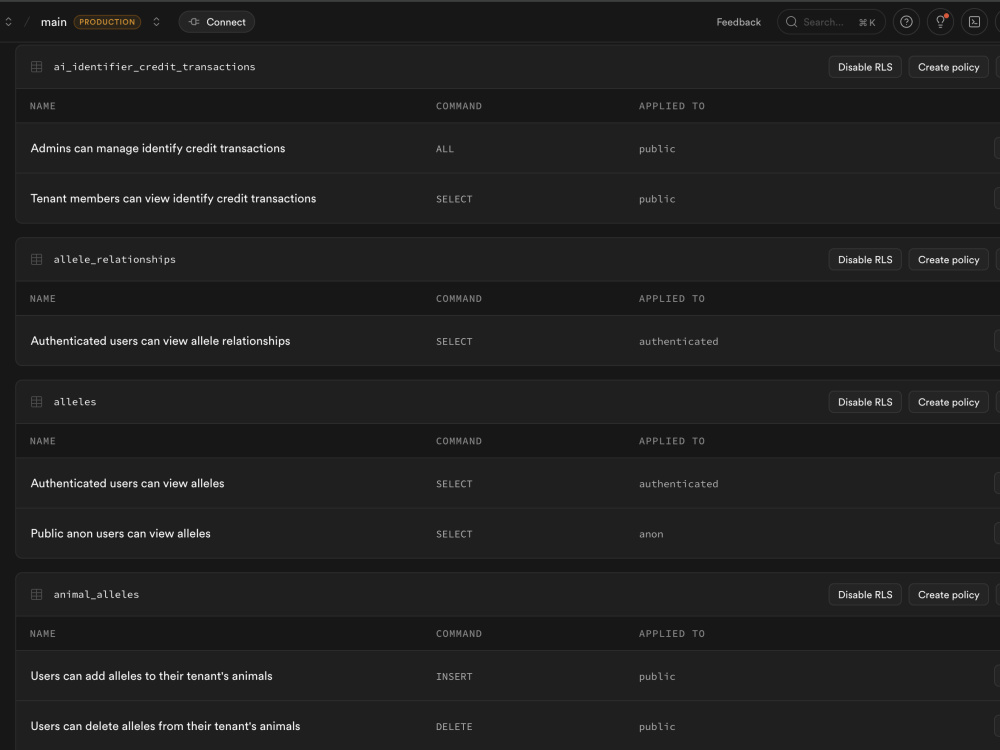Select policy 'Users can delete alleles from their tenant's animals'
The width and height of the screenshot is (1000, 750).
(165, 726)
